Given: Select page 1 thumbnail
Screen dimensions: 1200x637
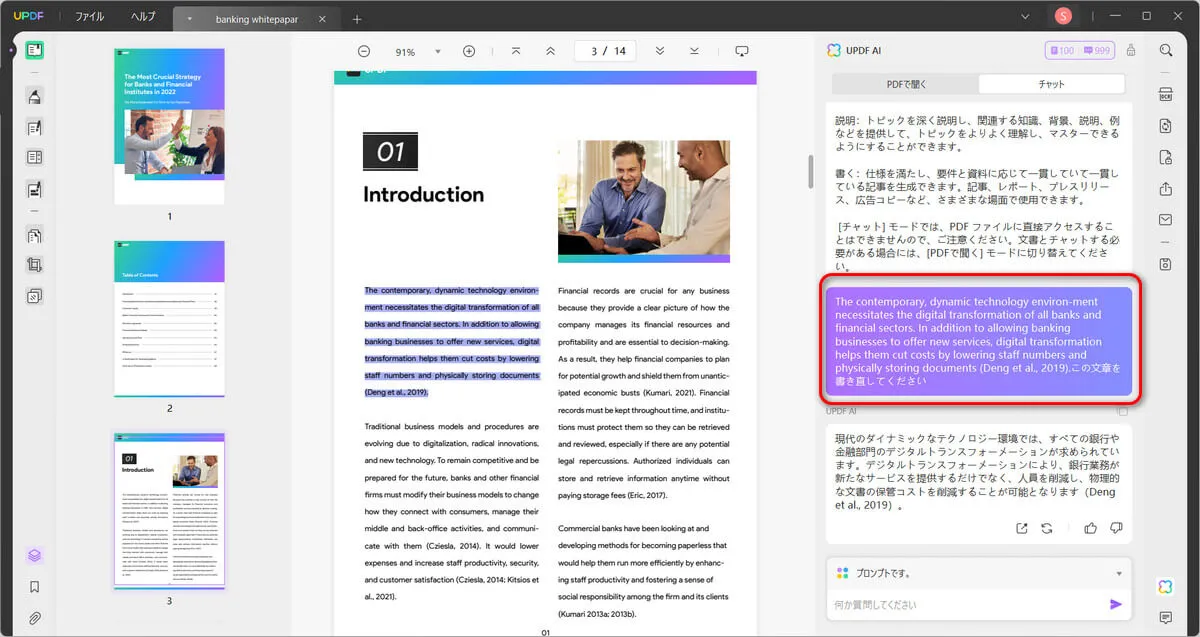Looking at the screenshot, I should click(x=169, y=125).
